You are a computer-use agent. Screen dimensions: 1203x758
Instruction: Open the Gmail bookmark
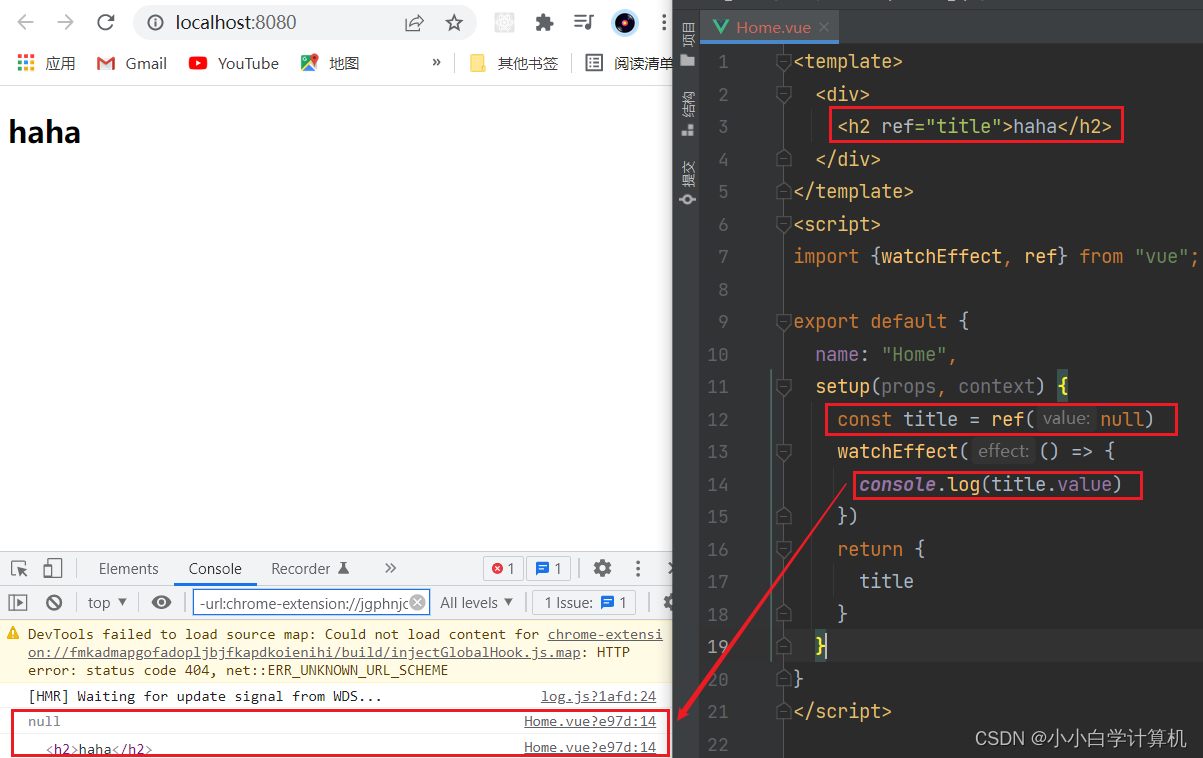point(132,63)
